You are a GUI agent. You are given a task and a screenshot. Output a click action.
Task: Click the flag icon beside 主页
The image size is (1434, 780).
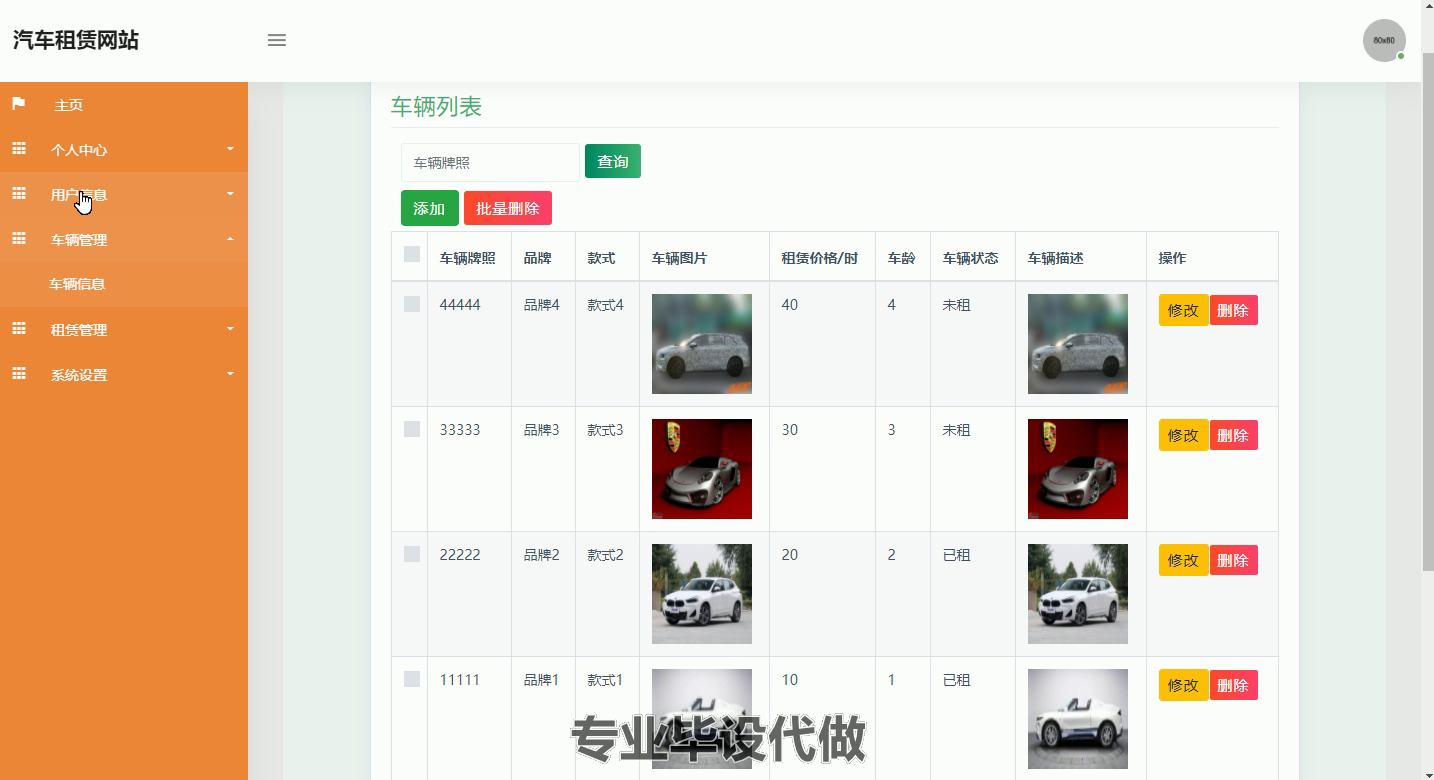click(19, 104)
